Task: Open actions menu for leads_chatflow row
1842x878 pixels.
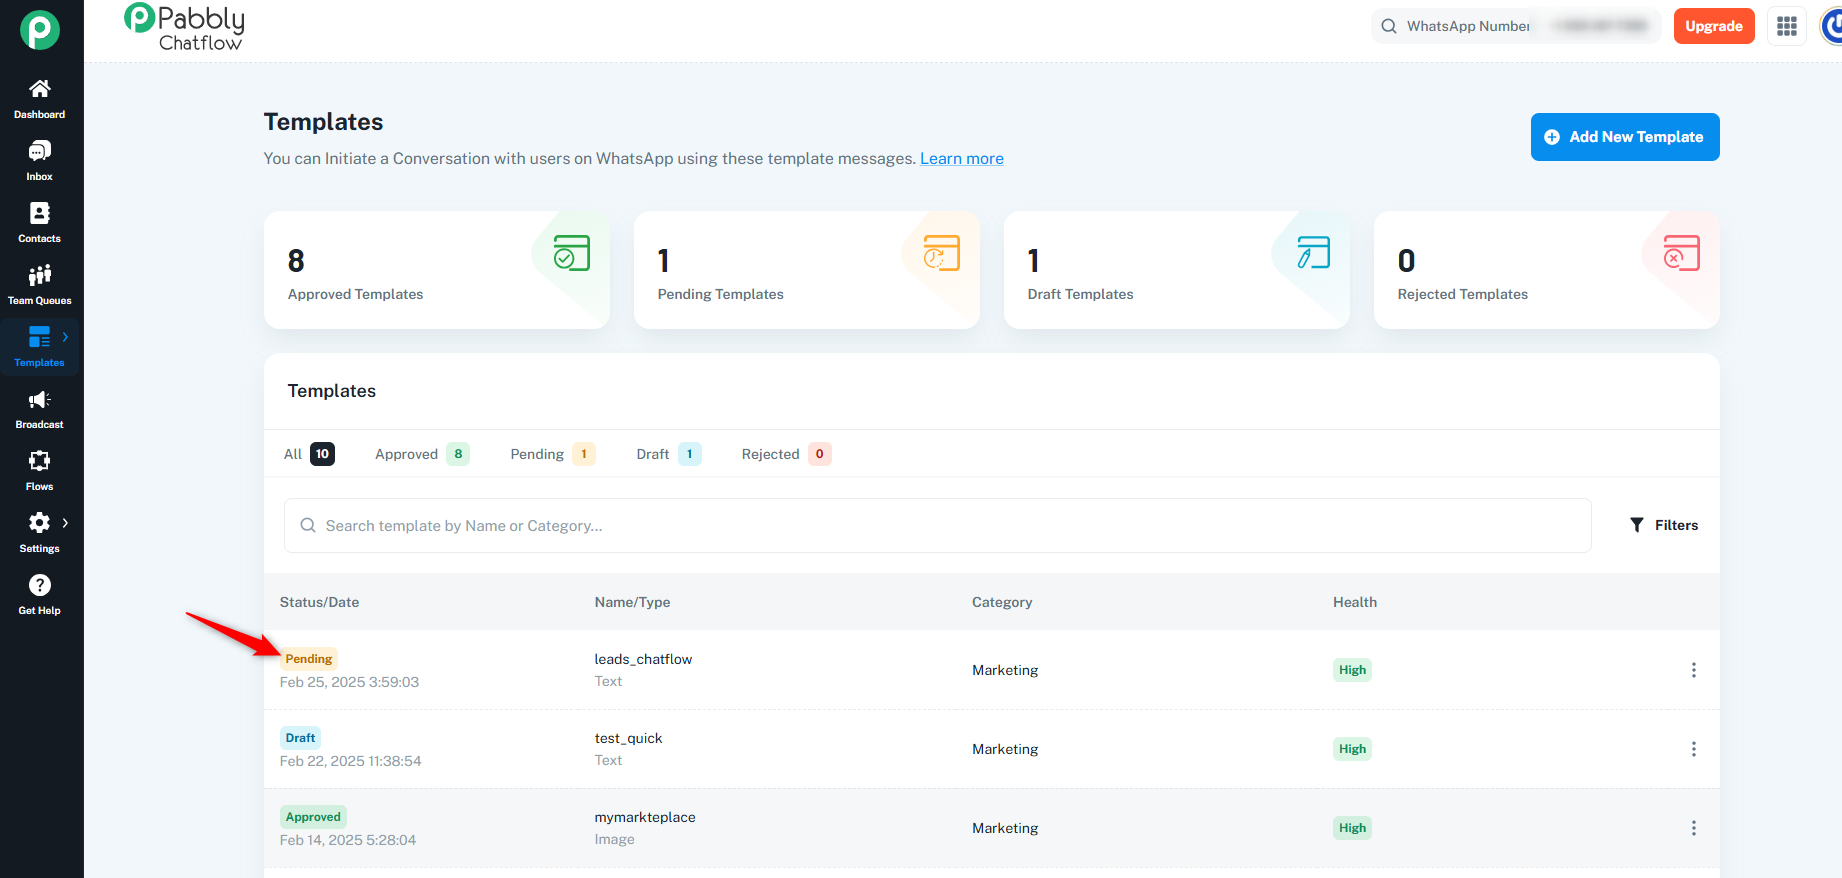Action: [1694, 670]
